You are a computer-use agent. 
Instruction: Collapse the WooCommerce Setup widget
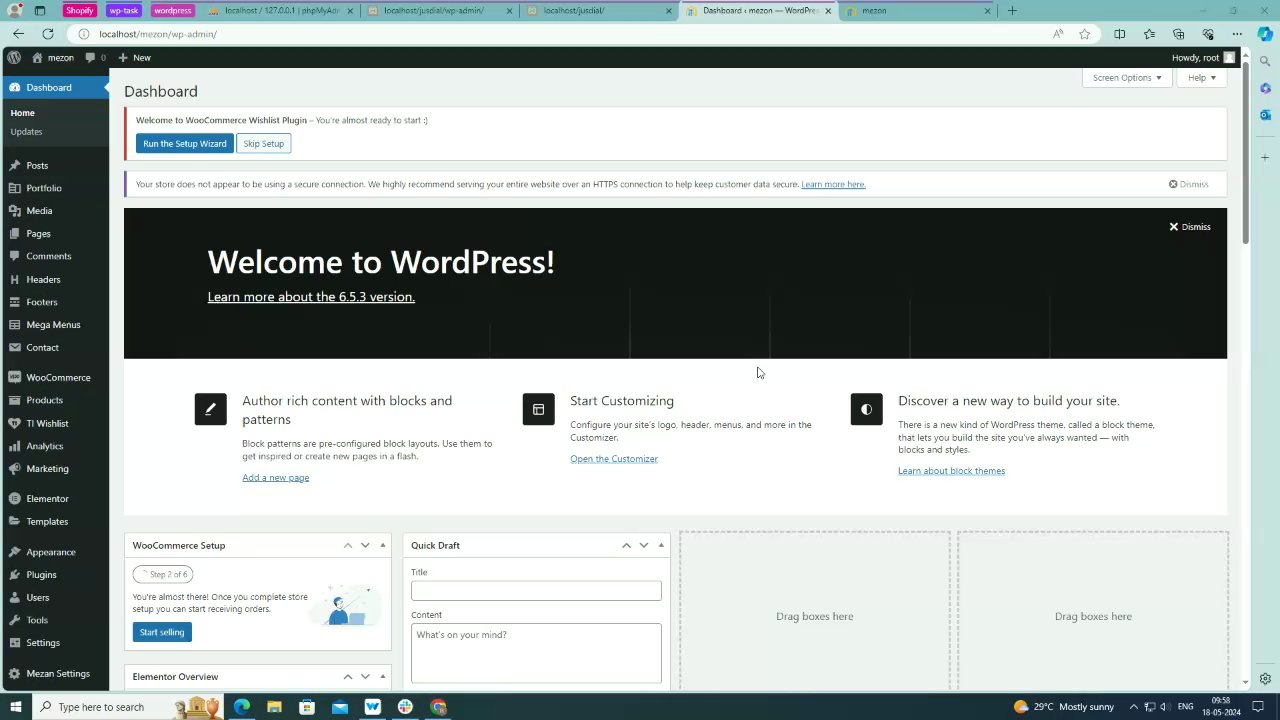click(x=382, y=545)
